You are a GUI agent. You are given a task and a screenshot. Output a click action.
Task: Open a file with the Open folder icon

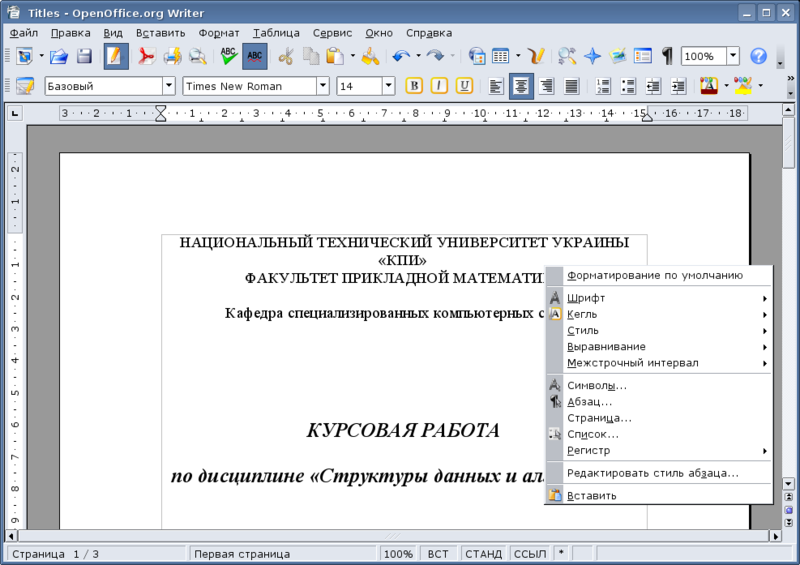click(59, 56)
